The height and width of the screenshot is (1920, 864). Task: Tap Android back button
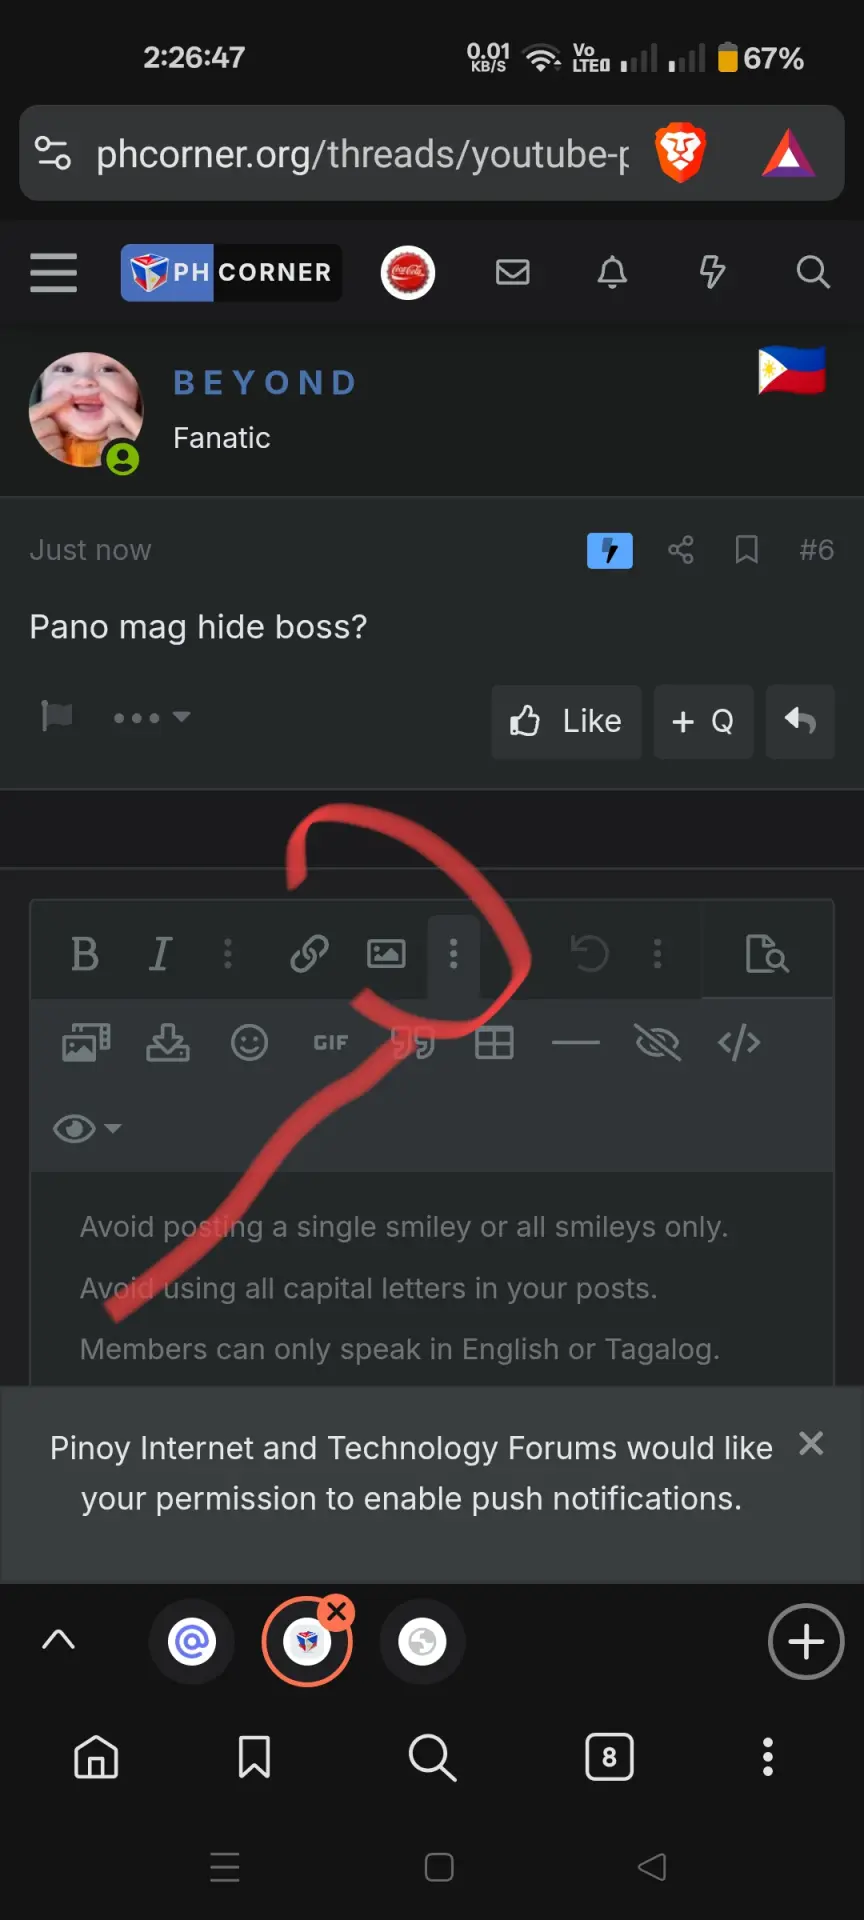pyautogui.click(x=652, y=1867)
